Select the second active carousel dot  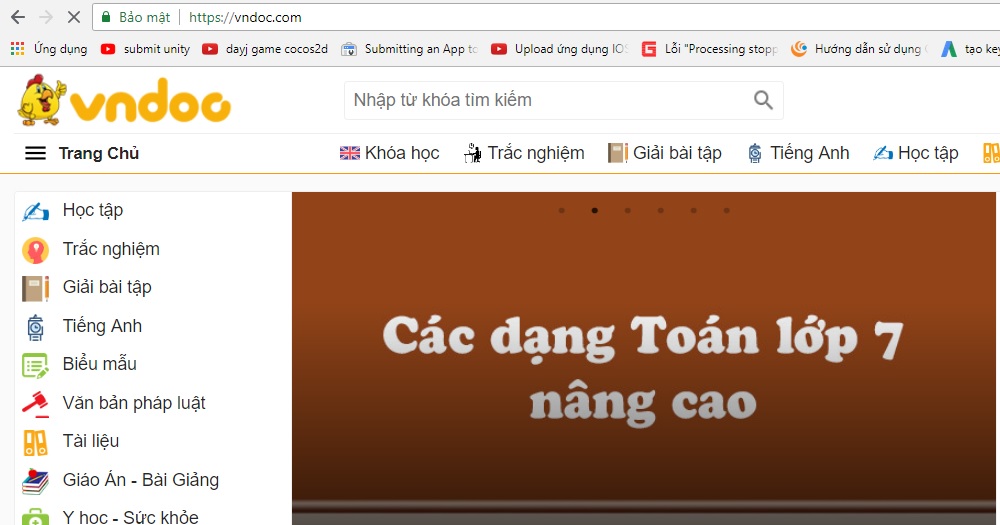coord(594,211)
